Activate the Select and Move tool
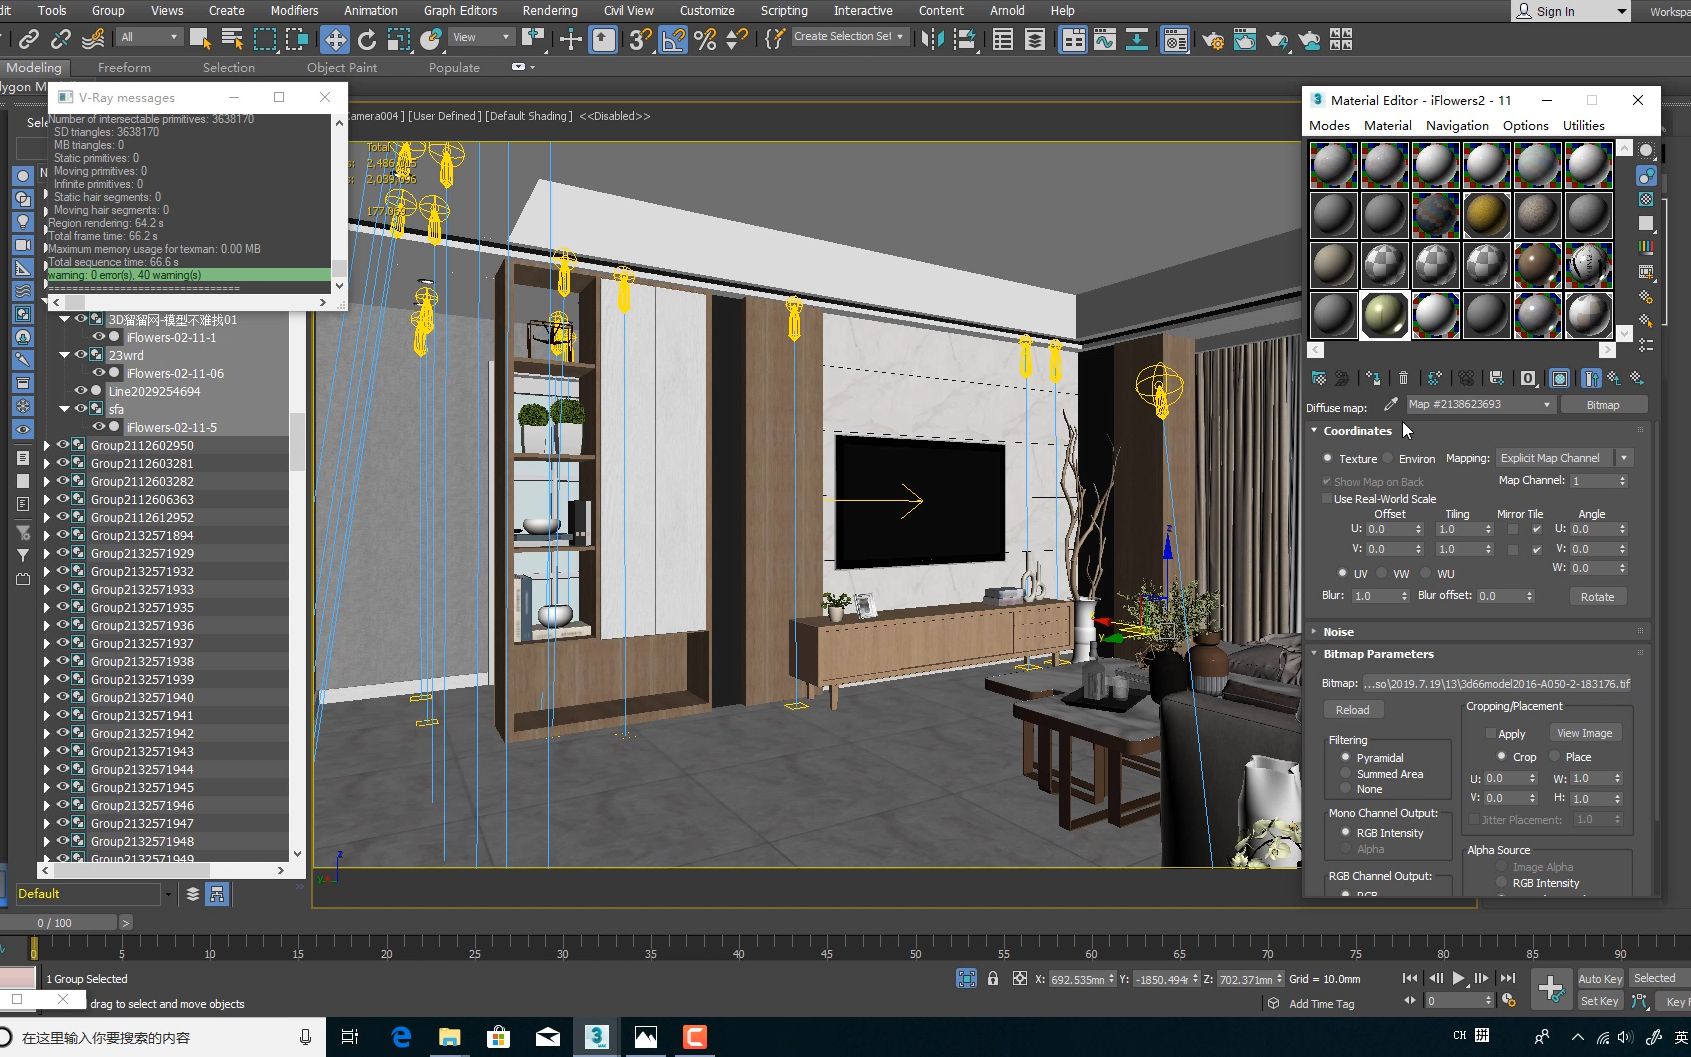 (x=334, y=39)
